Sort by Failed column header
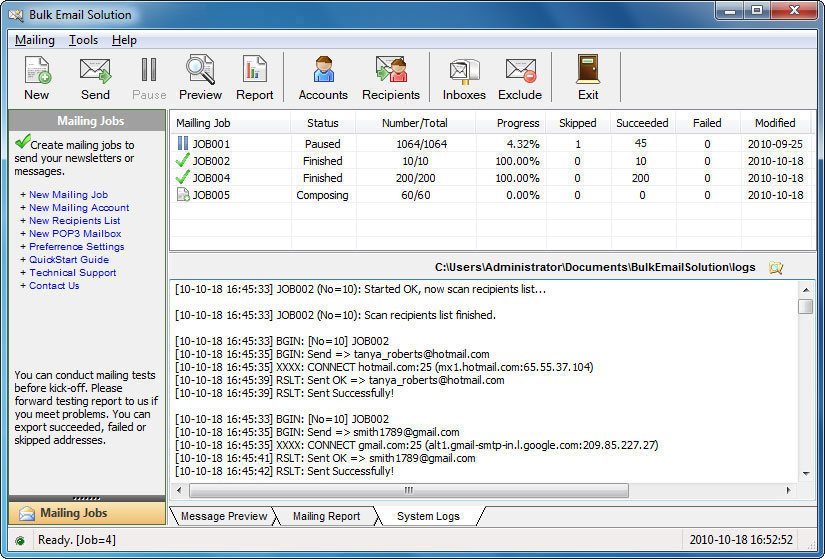 707,123
